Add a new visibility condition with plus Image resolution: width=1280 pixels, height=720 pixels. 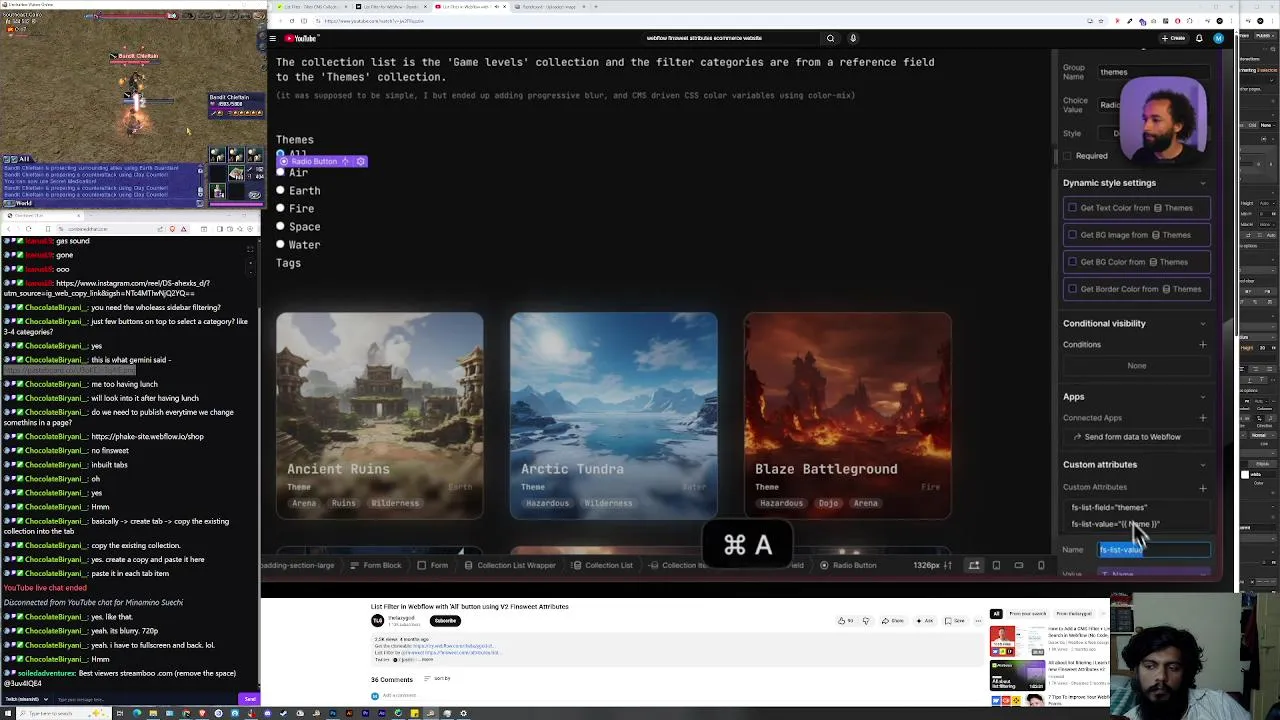point(1203,345)
